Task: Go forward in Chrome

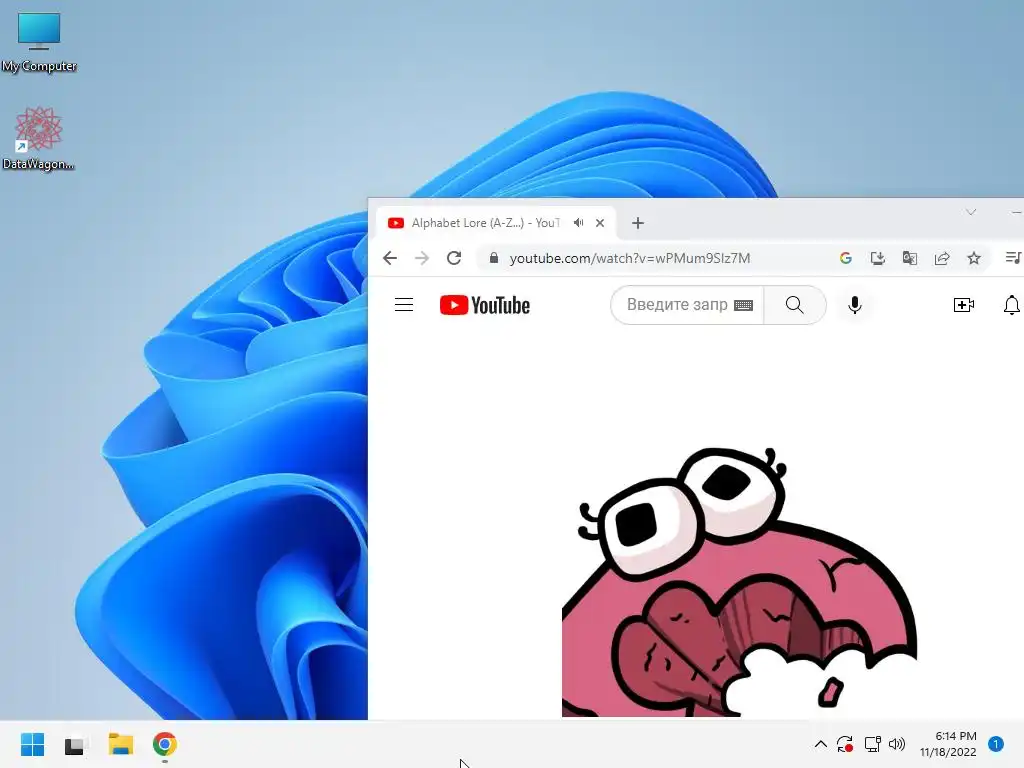Action: pyautogui.click(x=422, y=258)
